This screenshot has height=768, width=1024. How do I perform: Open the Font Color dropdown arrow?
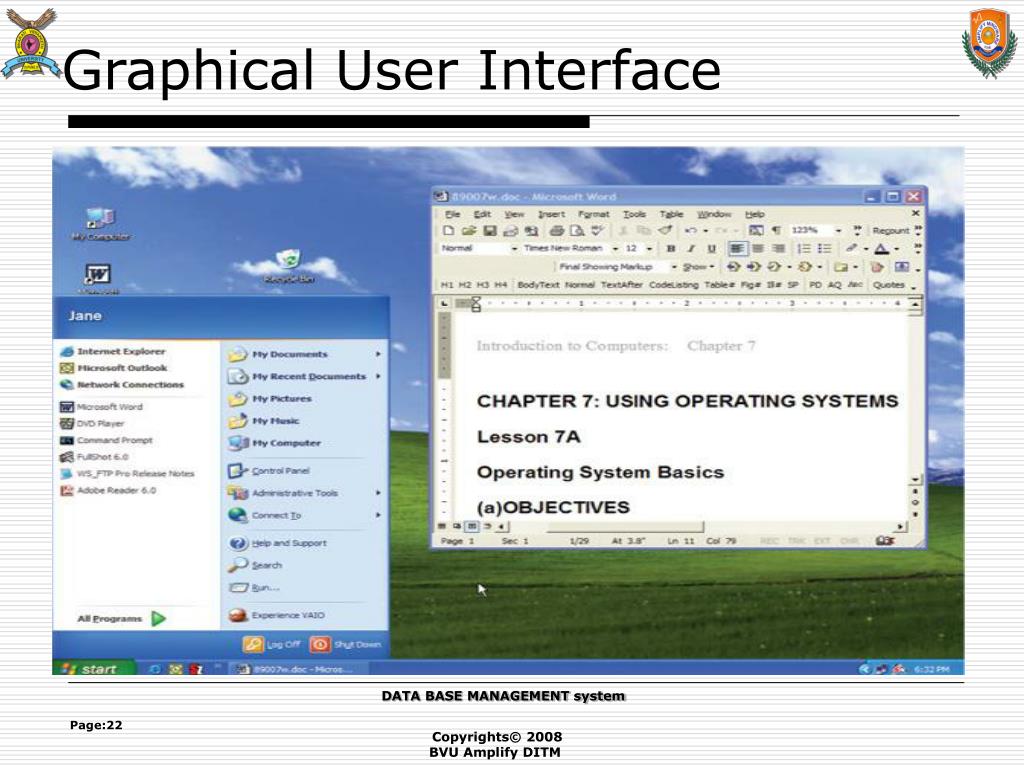(897, 249)
